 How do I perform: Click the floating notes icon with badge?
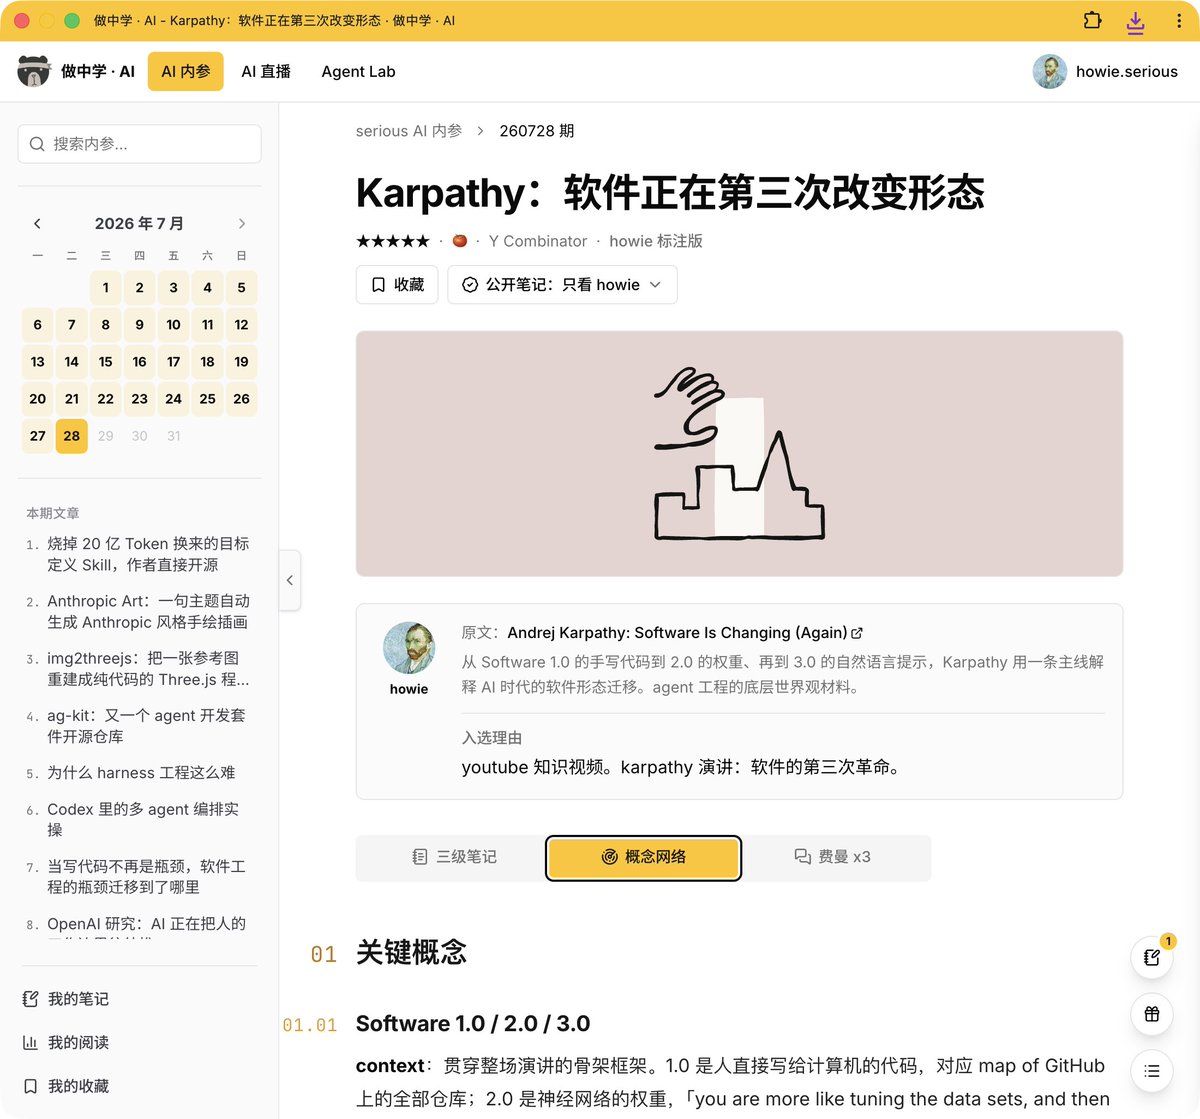point(1151,957)
